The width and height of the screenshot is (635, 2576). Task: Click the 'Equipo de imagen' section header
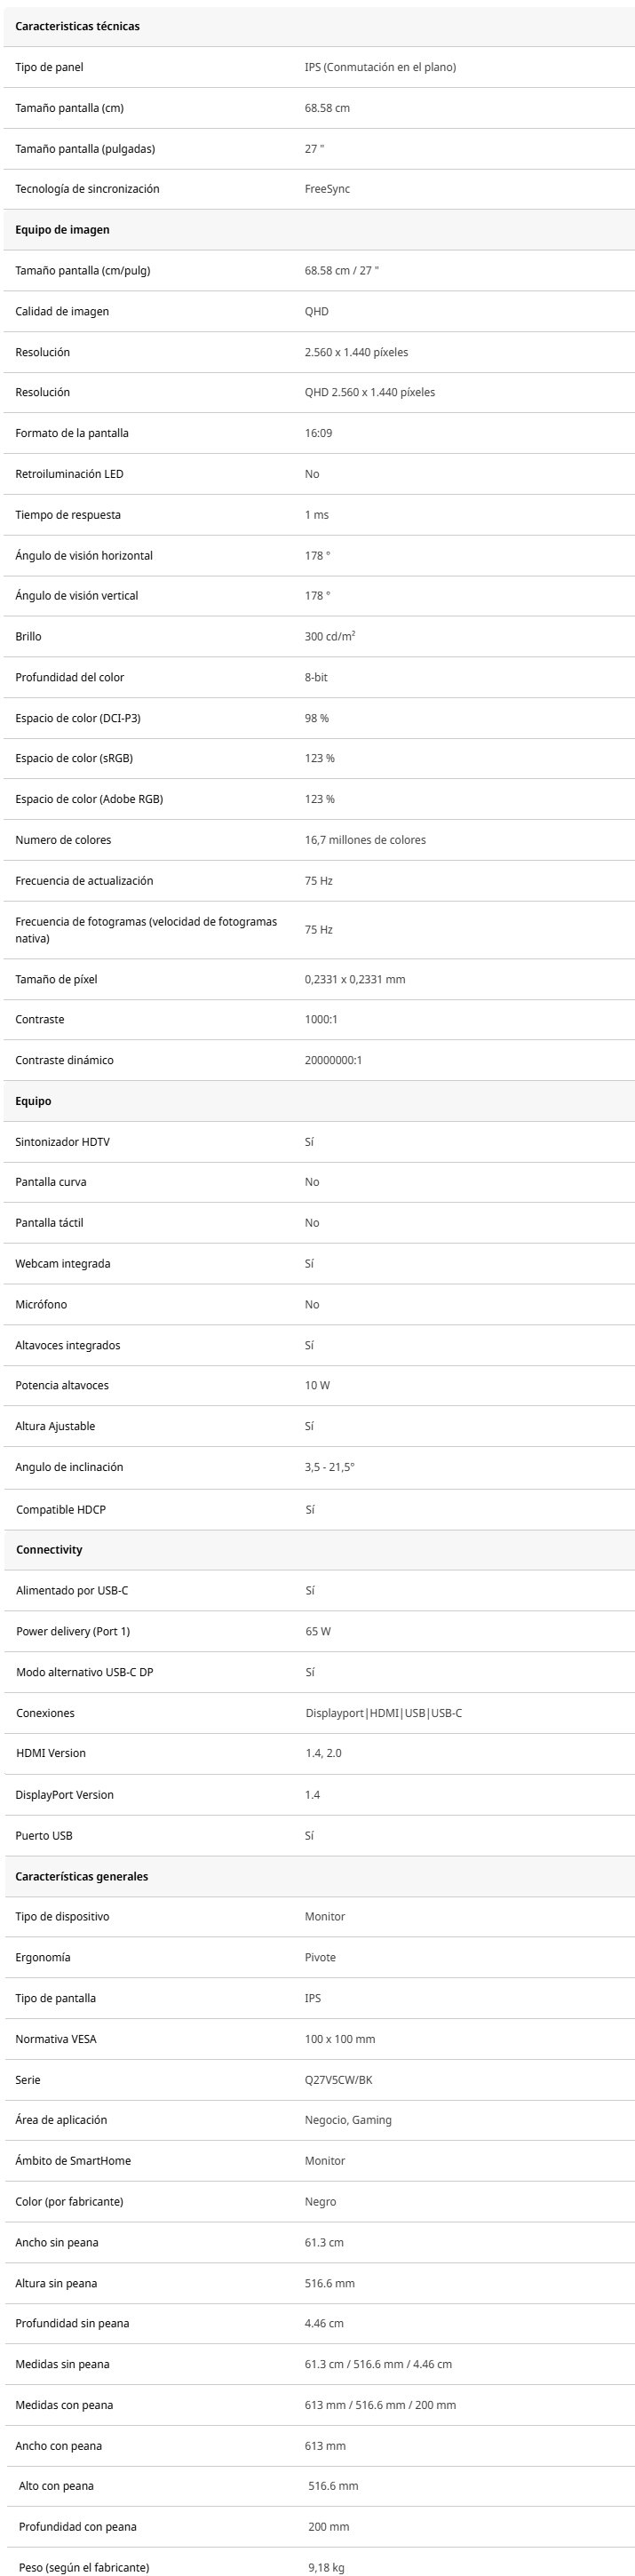pyautogui.click(x=62, y=230)
